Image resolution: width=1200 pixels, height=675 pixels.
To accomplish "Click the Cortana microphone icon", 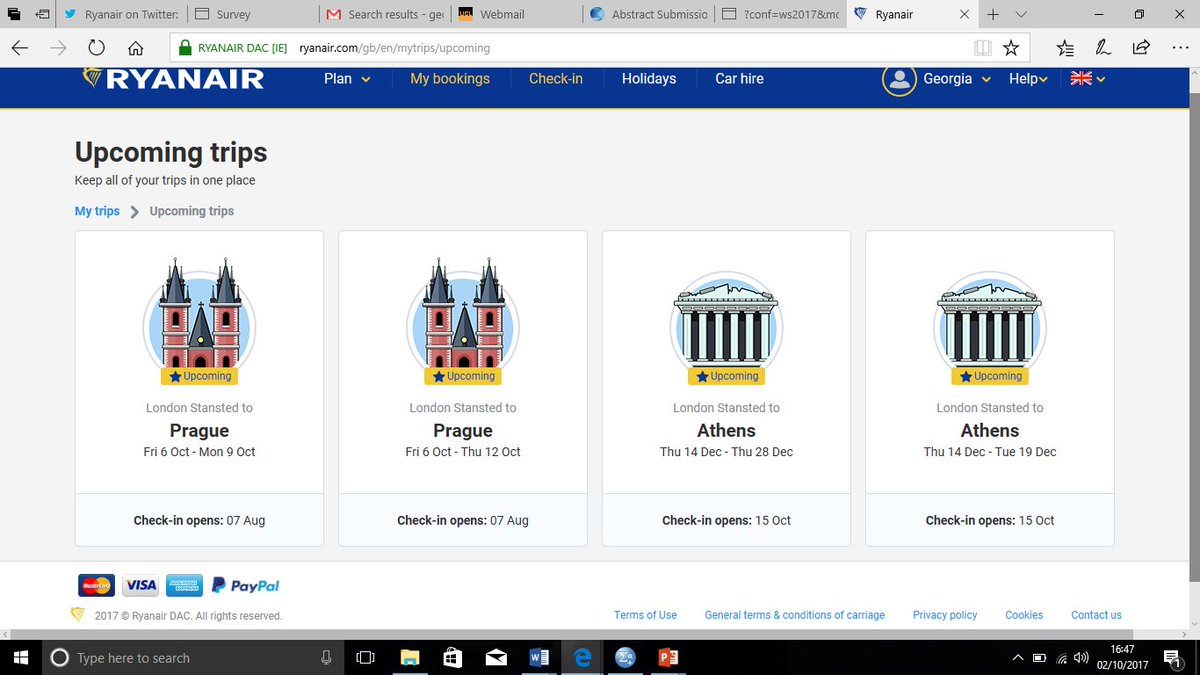I will [x=326, y=658].
